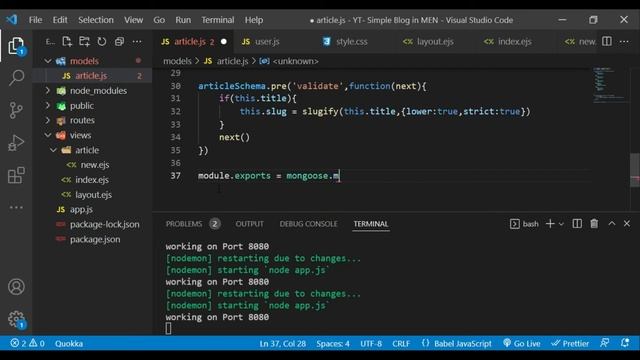Change CRLF end of line sequence
The width and height of the screenshot is (640, 360).
pyautogui.click(x=401, y=343)
